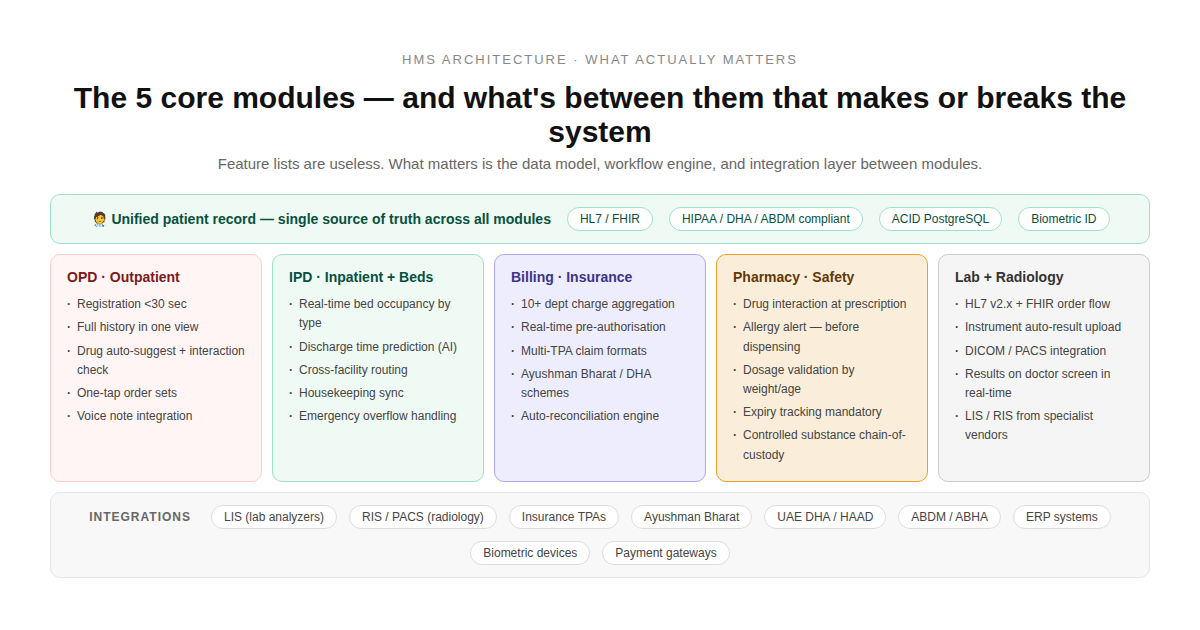Select the HL7 / FHIR tag
Image resolution: width=1200 pixels, height=630 pixels.
click(x=610, y=219)
